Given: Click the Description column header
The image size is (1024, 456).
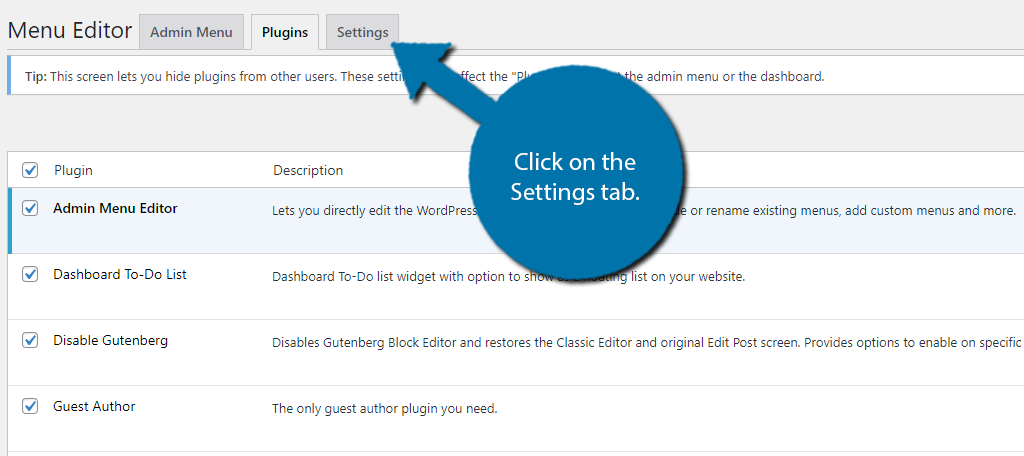Looking at the screenshot, I should (308, 170).
